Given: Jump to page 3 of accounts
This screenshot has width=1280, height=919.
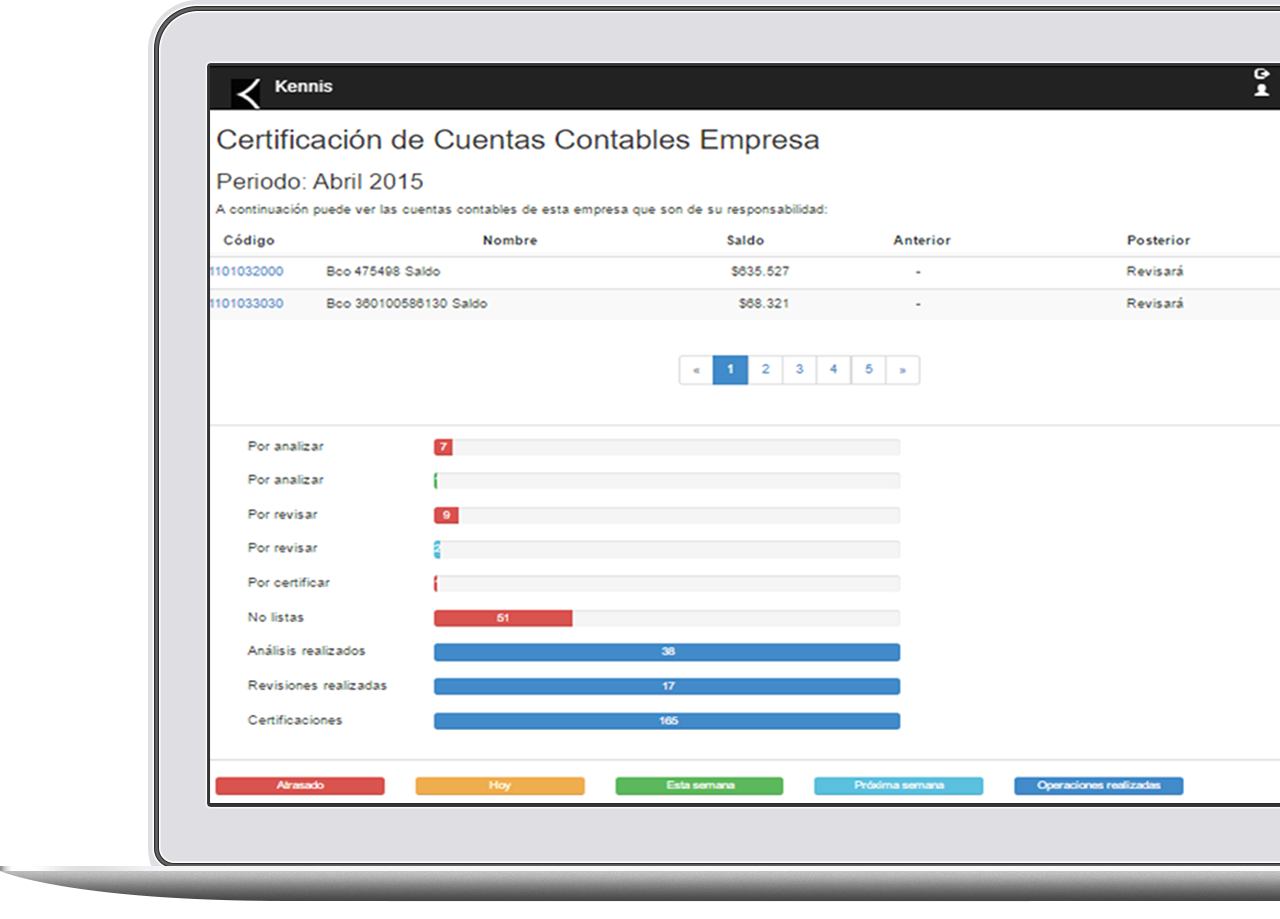Looking at the screenshot, I should tap(799, 370).
